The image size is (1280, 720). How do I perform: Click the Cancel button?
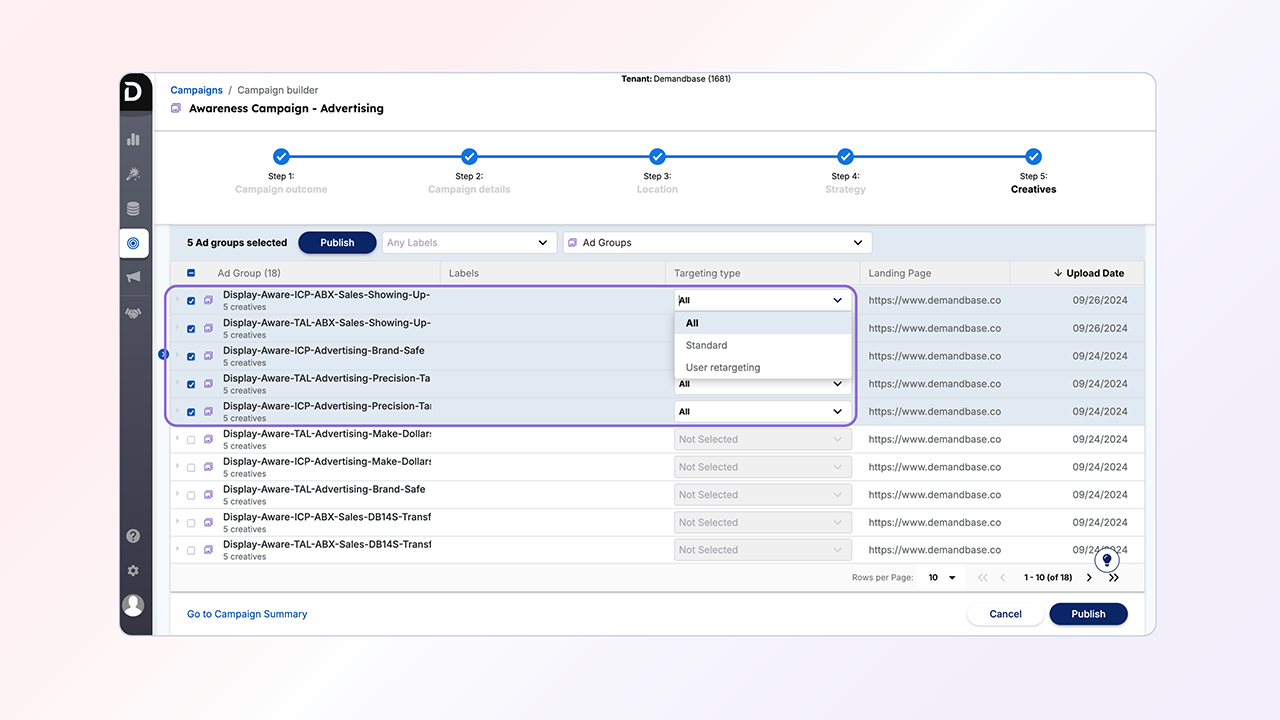pyautogui.click(x=1005, y=614)
